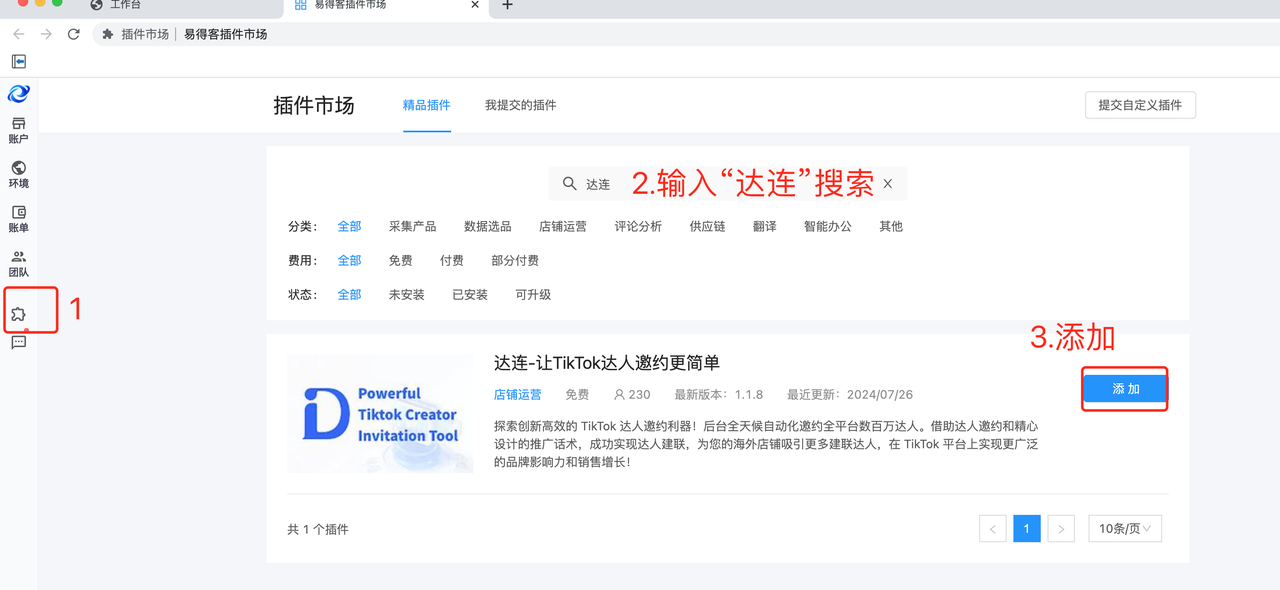This screenshot has height=590, width=1280.
Task: Open the 达连 plugin thumbnail image
Action: point(380,413)
